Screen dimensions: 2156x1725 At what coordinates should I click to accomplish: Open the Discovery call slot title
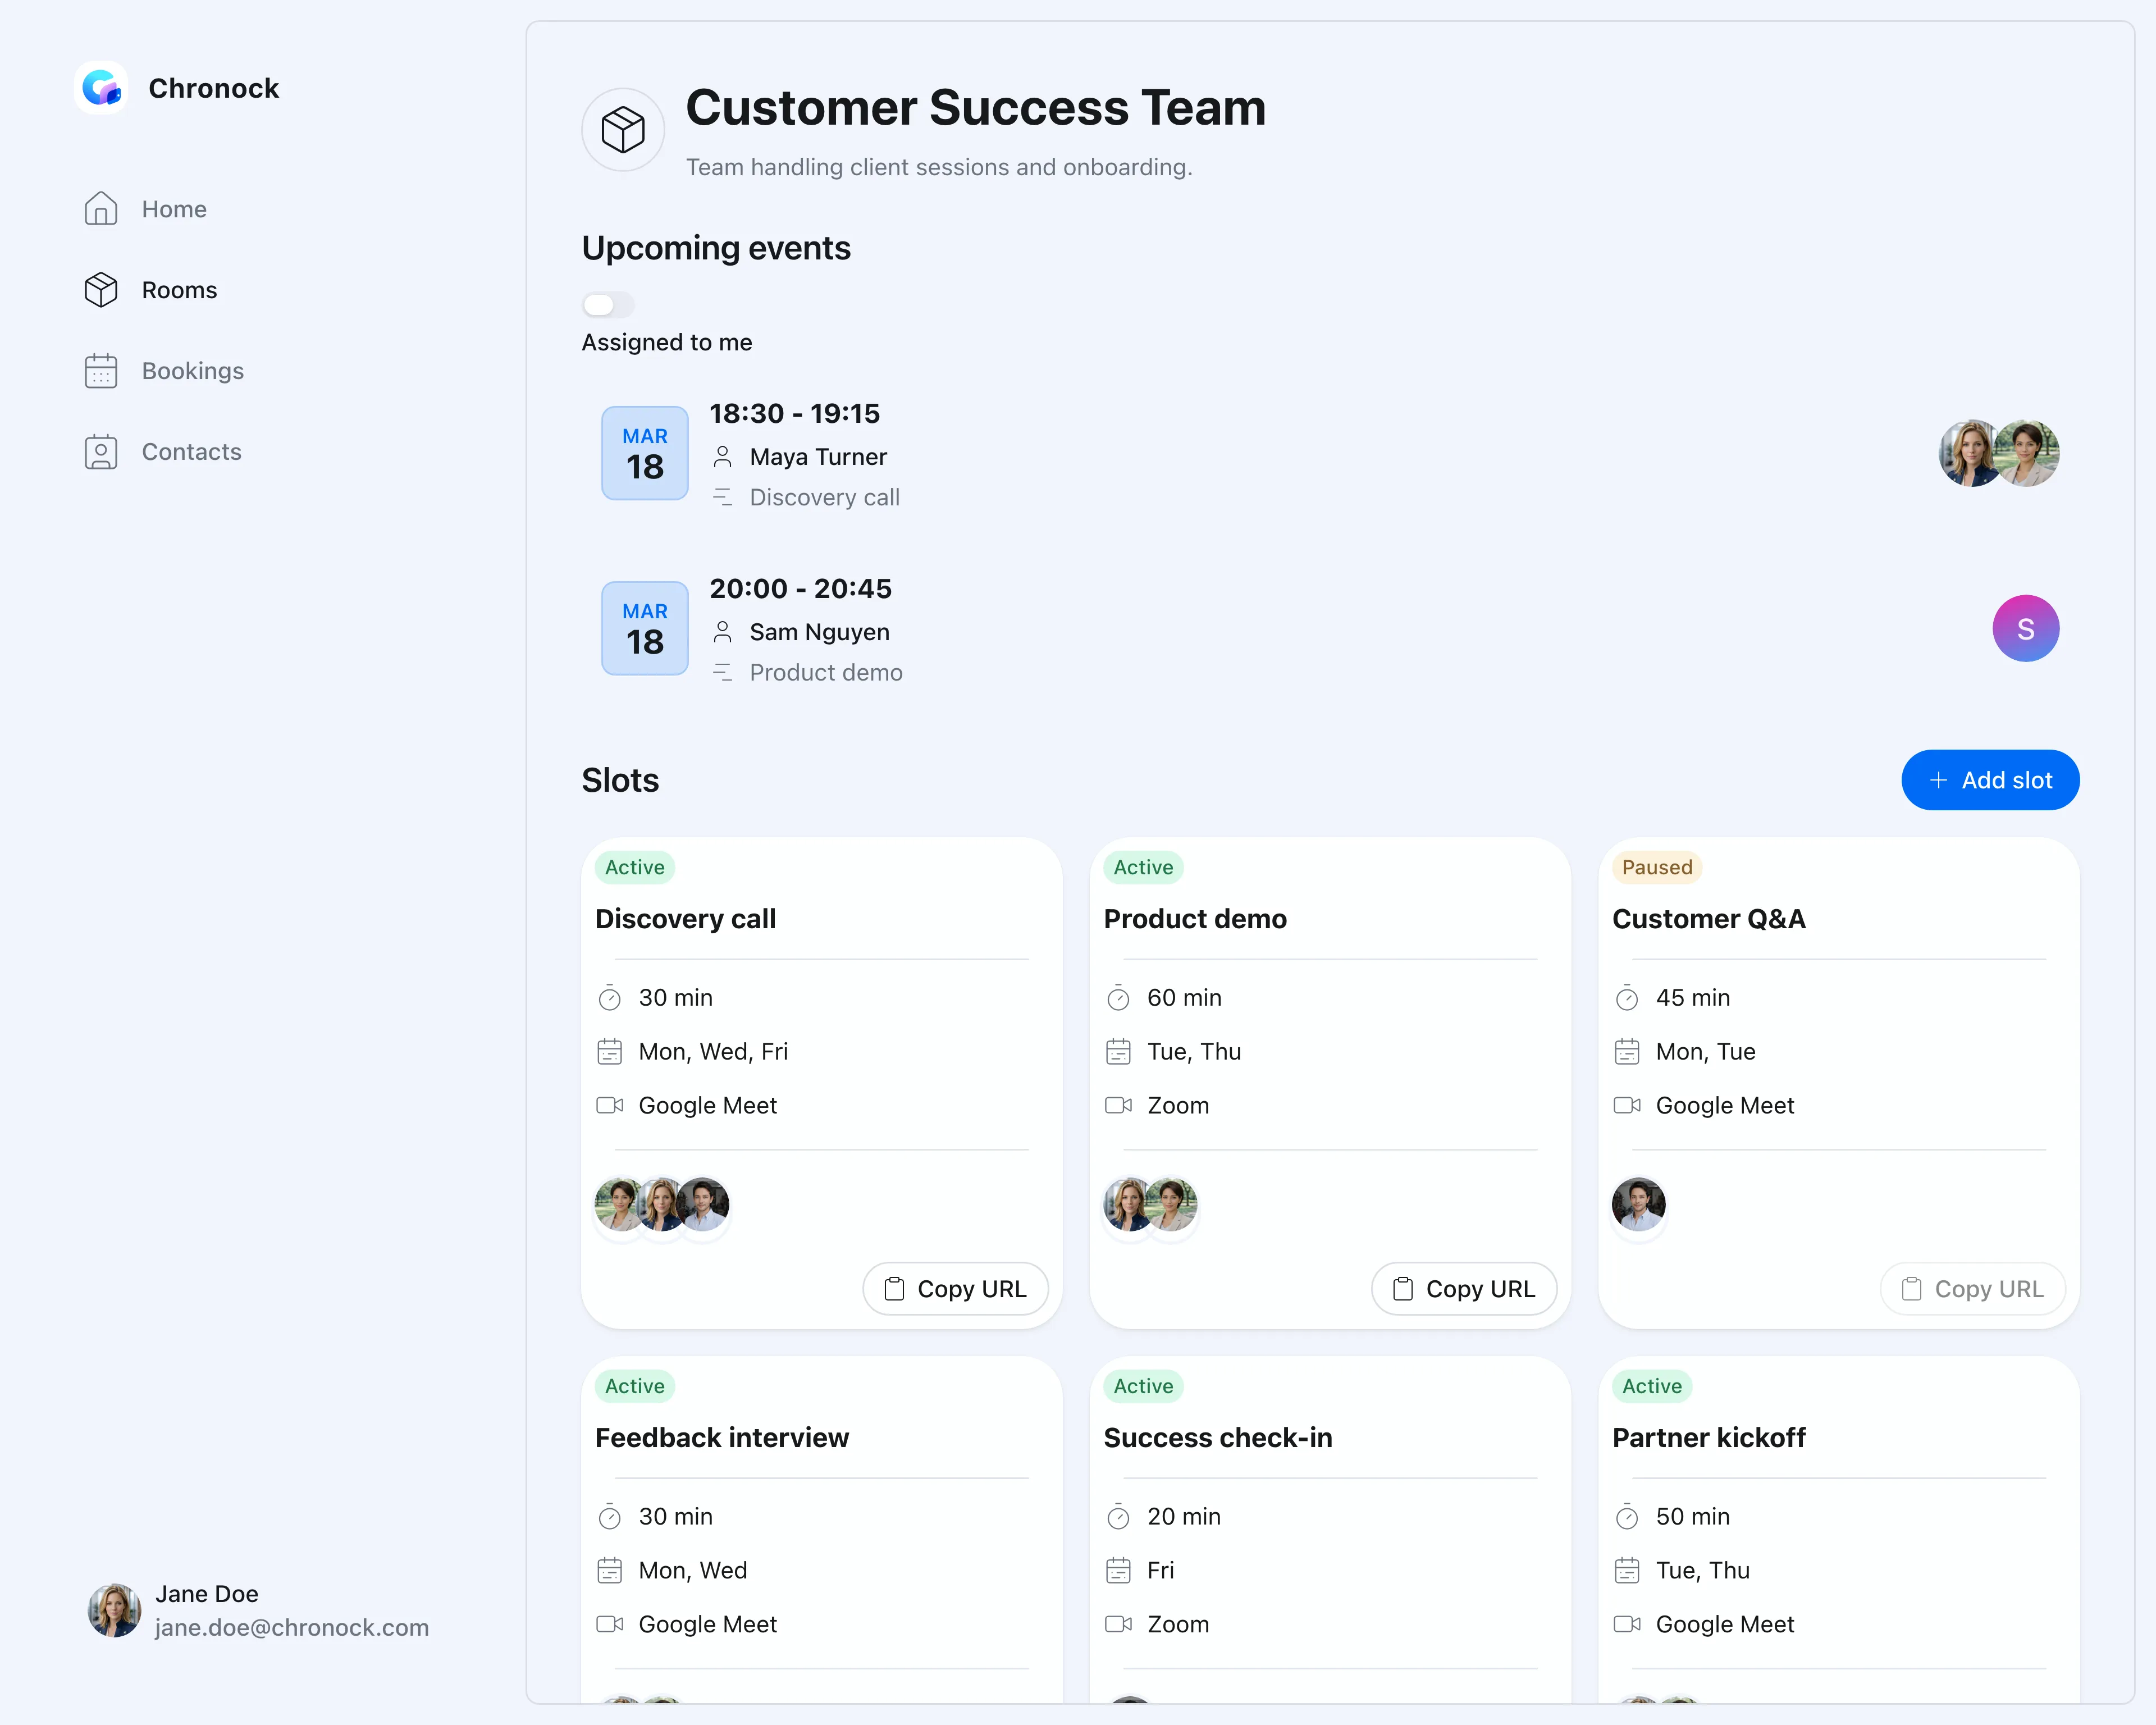point(685,919)
